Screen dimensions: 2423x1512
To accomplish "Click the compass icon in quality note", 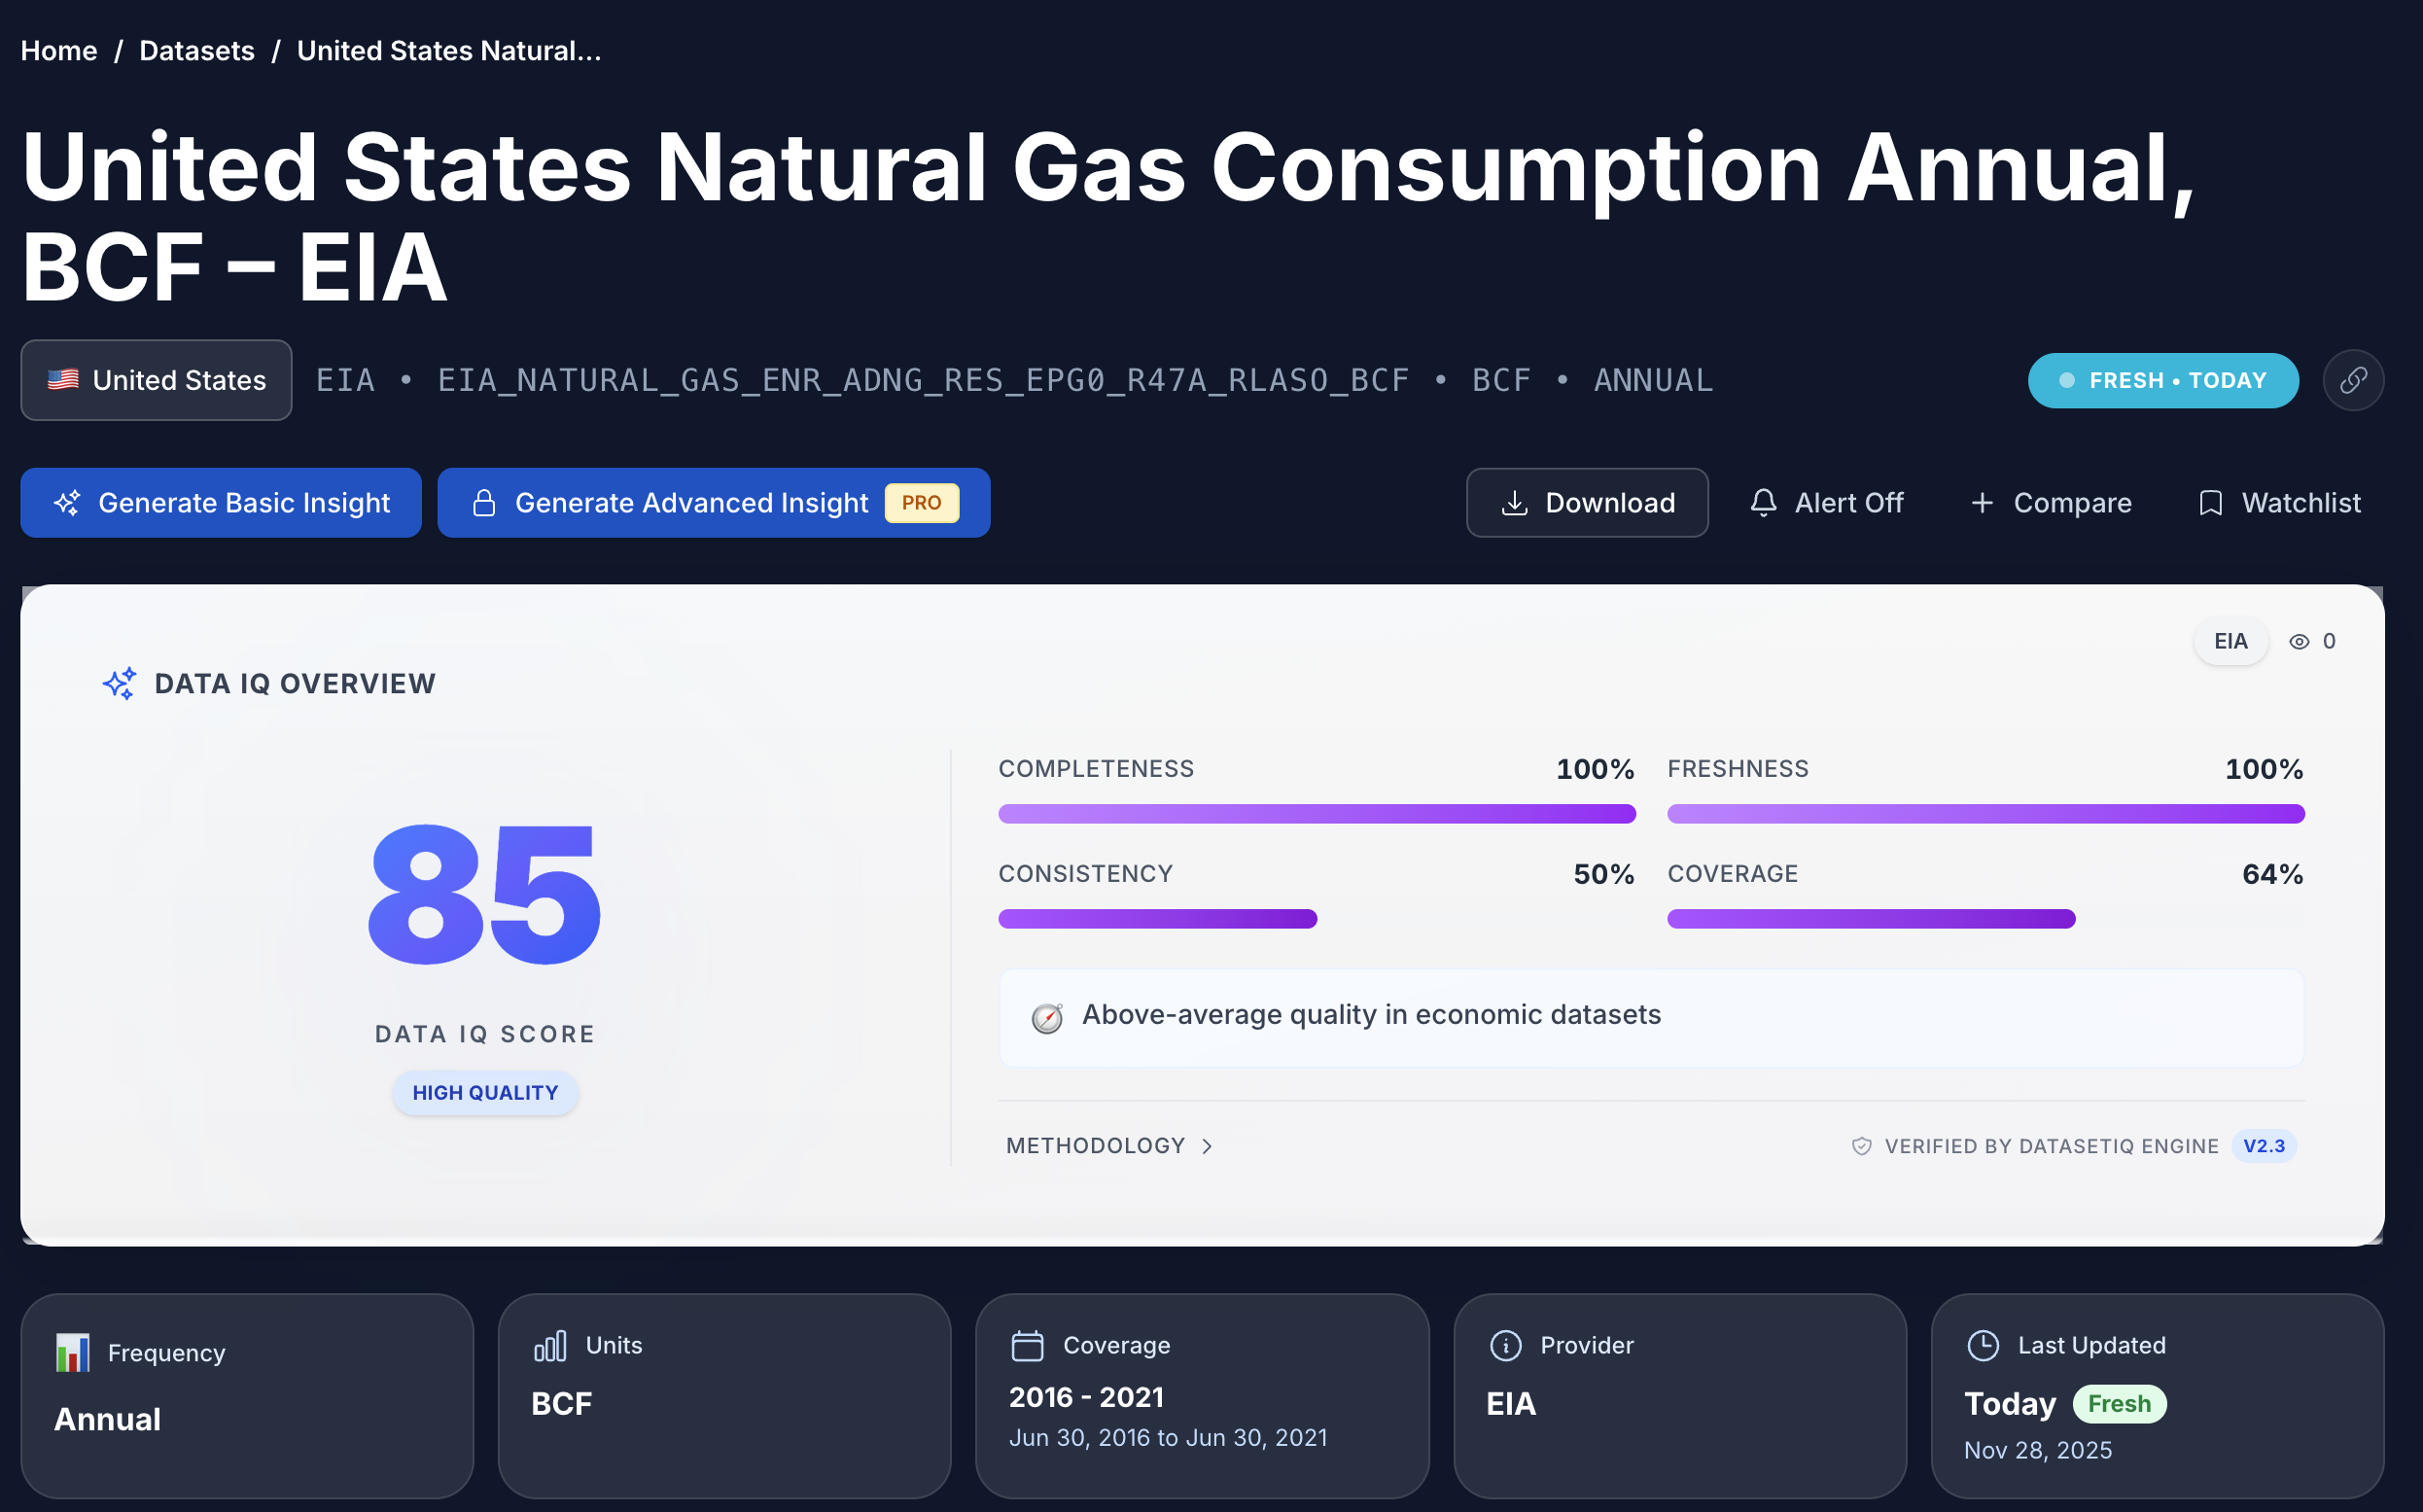I will click(1046, 1018).
